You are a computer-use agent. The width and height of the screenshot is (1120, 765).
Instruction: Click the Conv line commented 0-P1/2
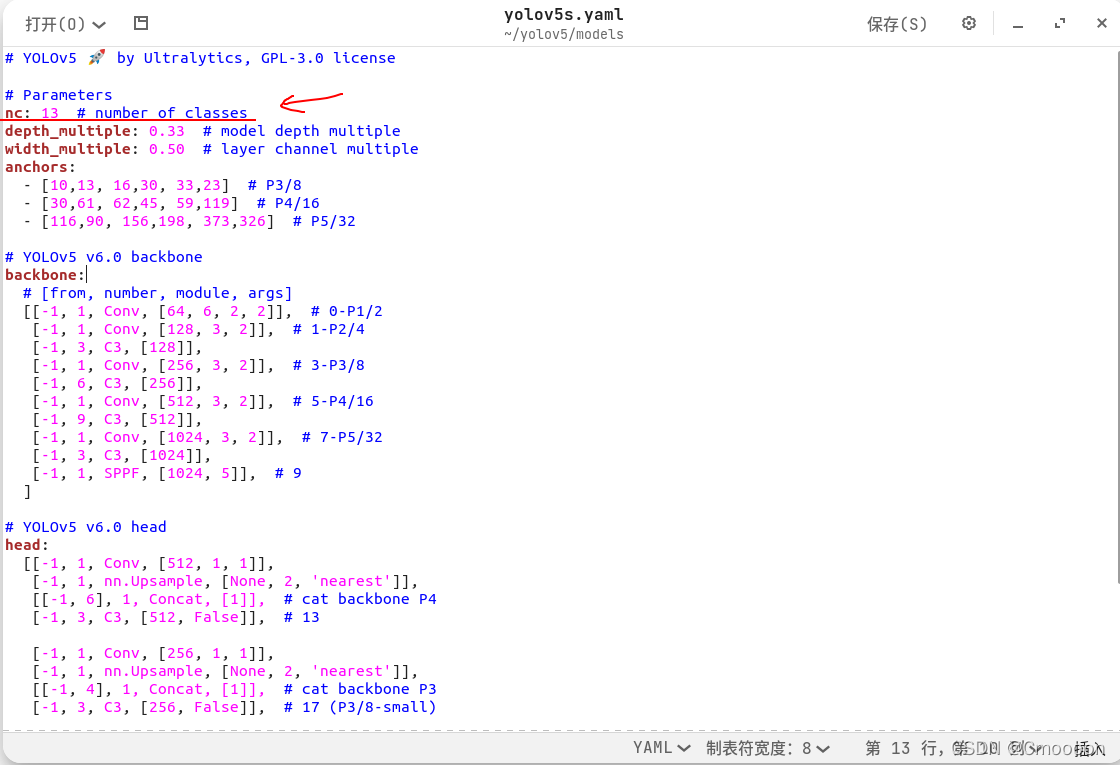pos(203,311)
